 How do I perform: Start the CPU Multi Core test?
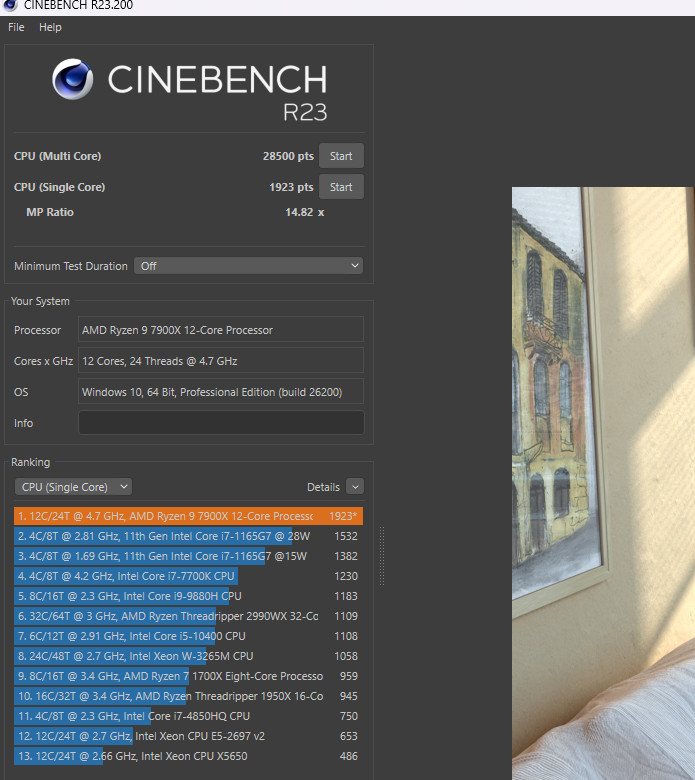pyautogui.click(x=341, y=156)
